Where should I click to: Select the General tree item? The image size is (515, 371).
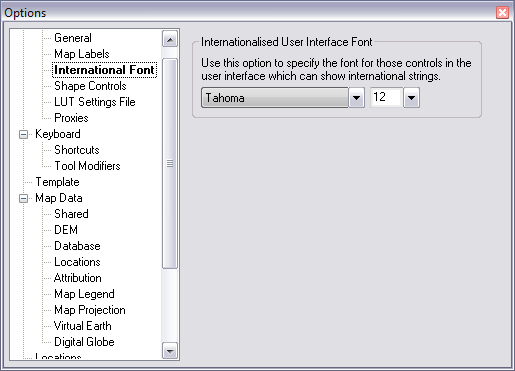click(73, 38)
